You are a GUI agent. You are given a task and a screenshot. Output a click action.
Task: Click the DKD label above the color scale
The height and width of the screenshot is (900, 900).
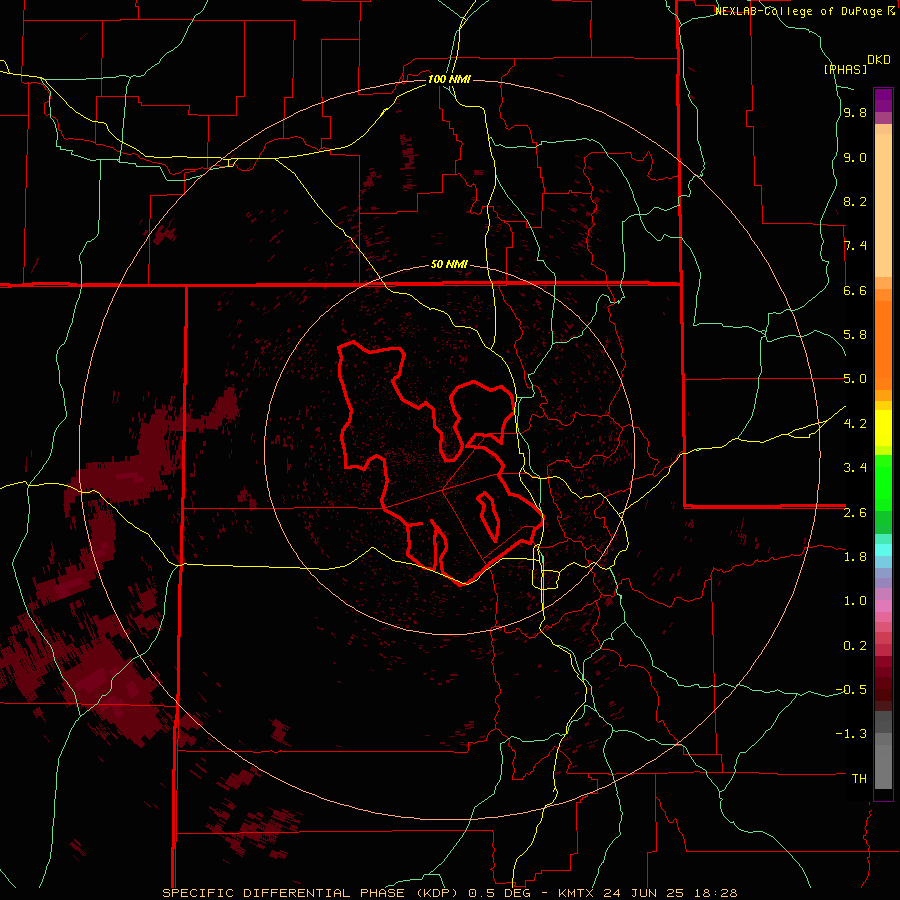(x=879, y=60)
